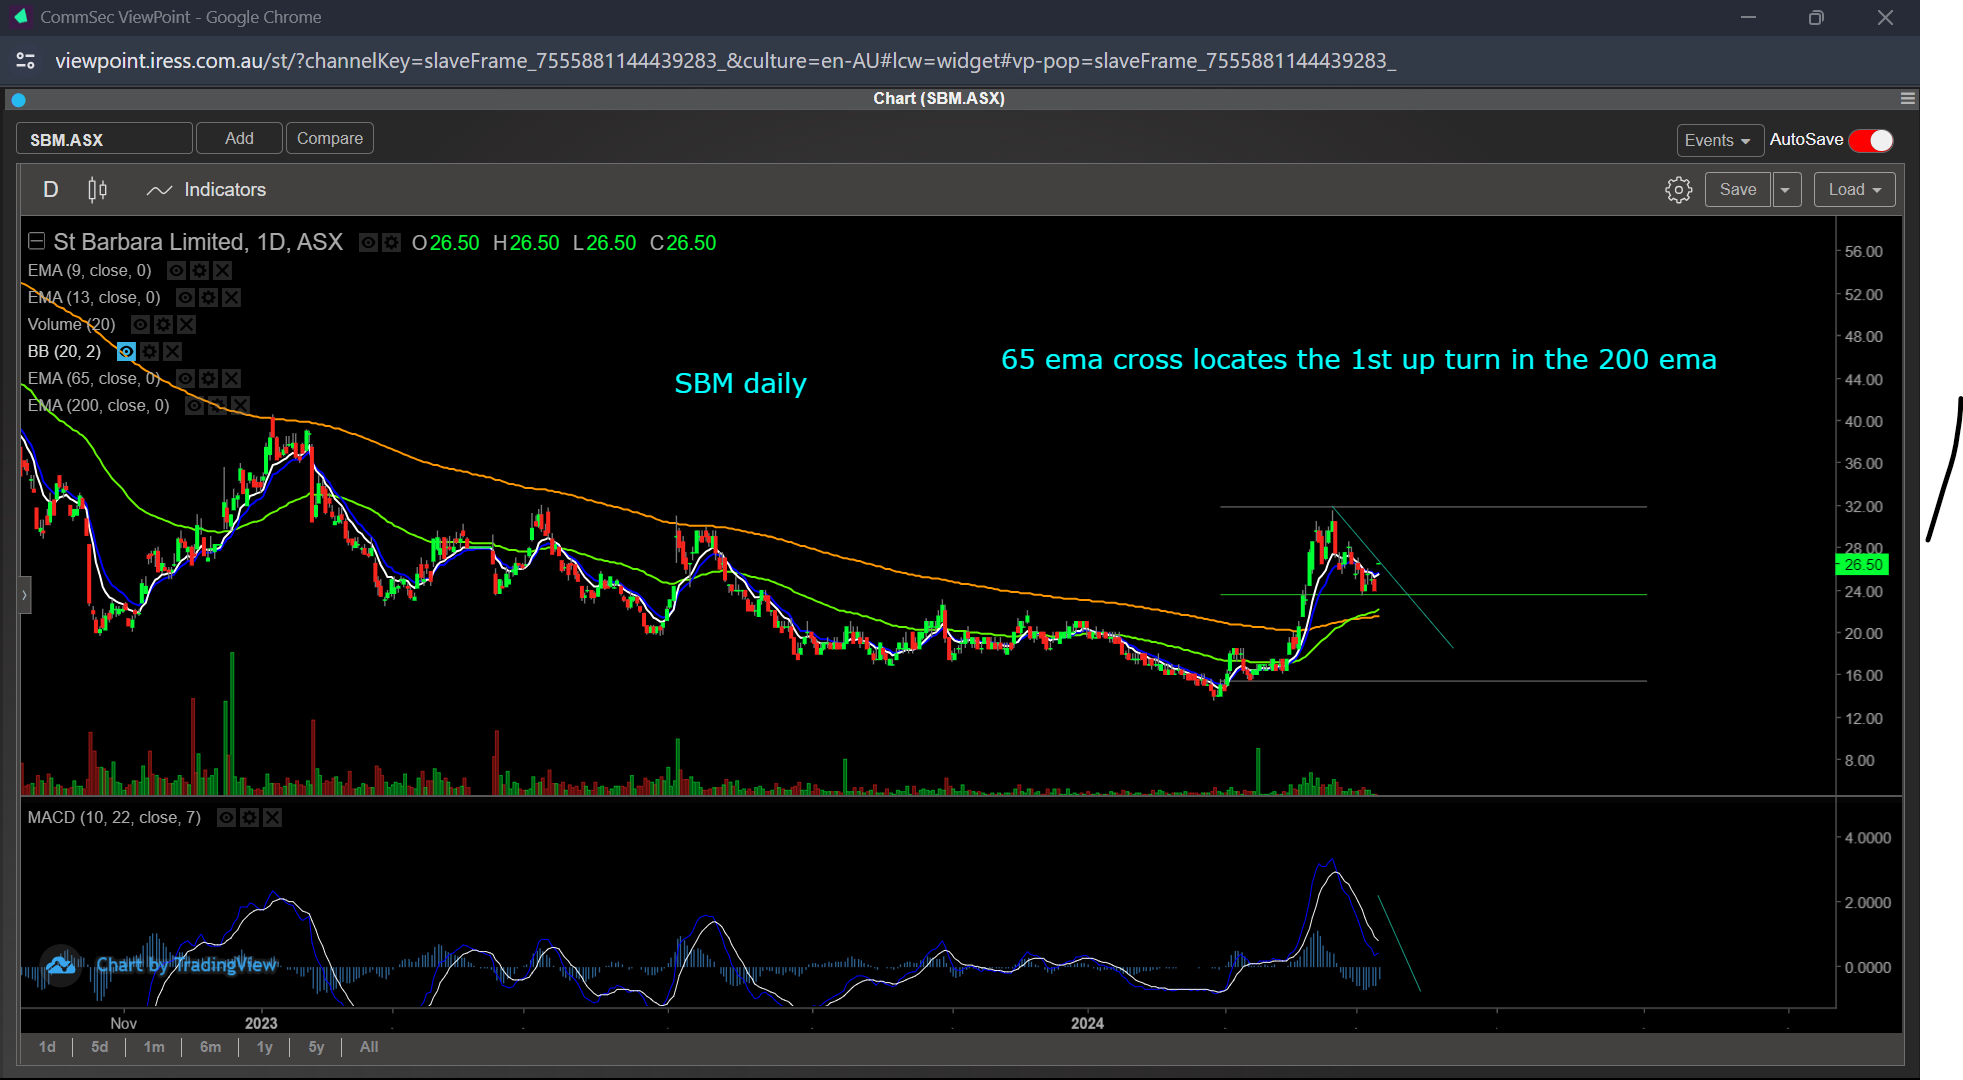This screenshot has height=1080, width=1963.
Task: Click the Save button
Action: [x=1738, y=190]
